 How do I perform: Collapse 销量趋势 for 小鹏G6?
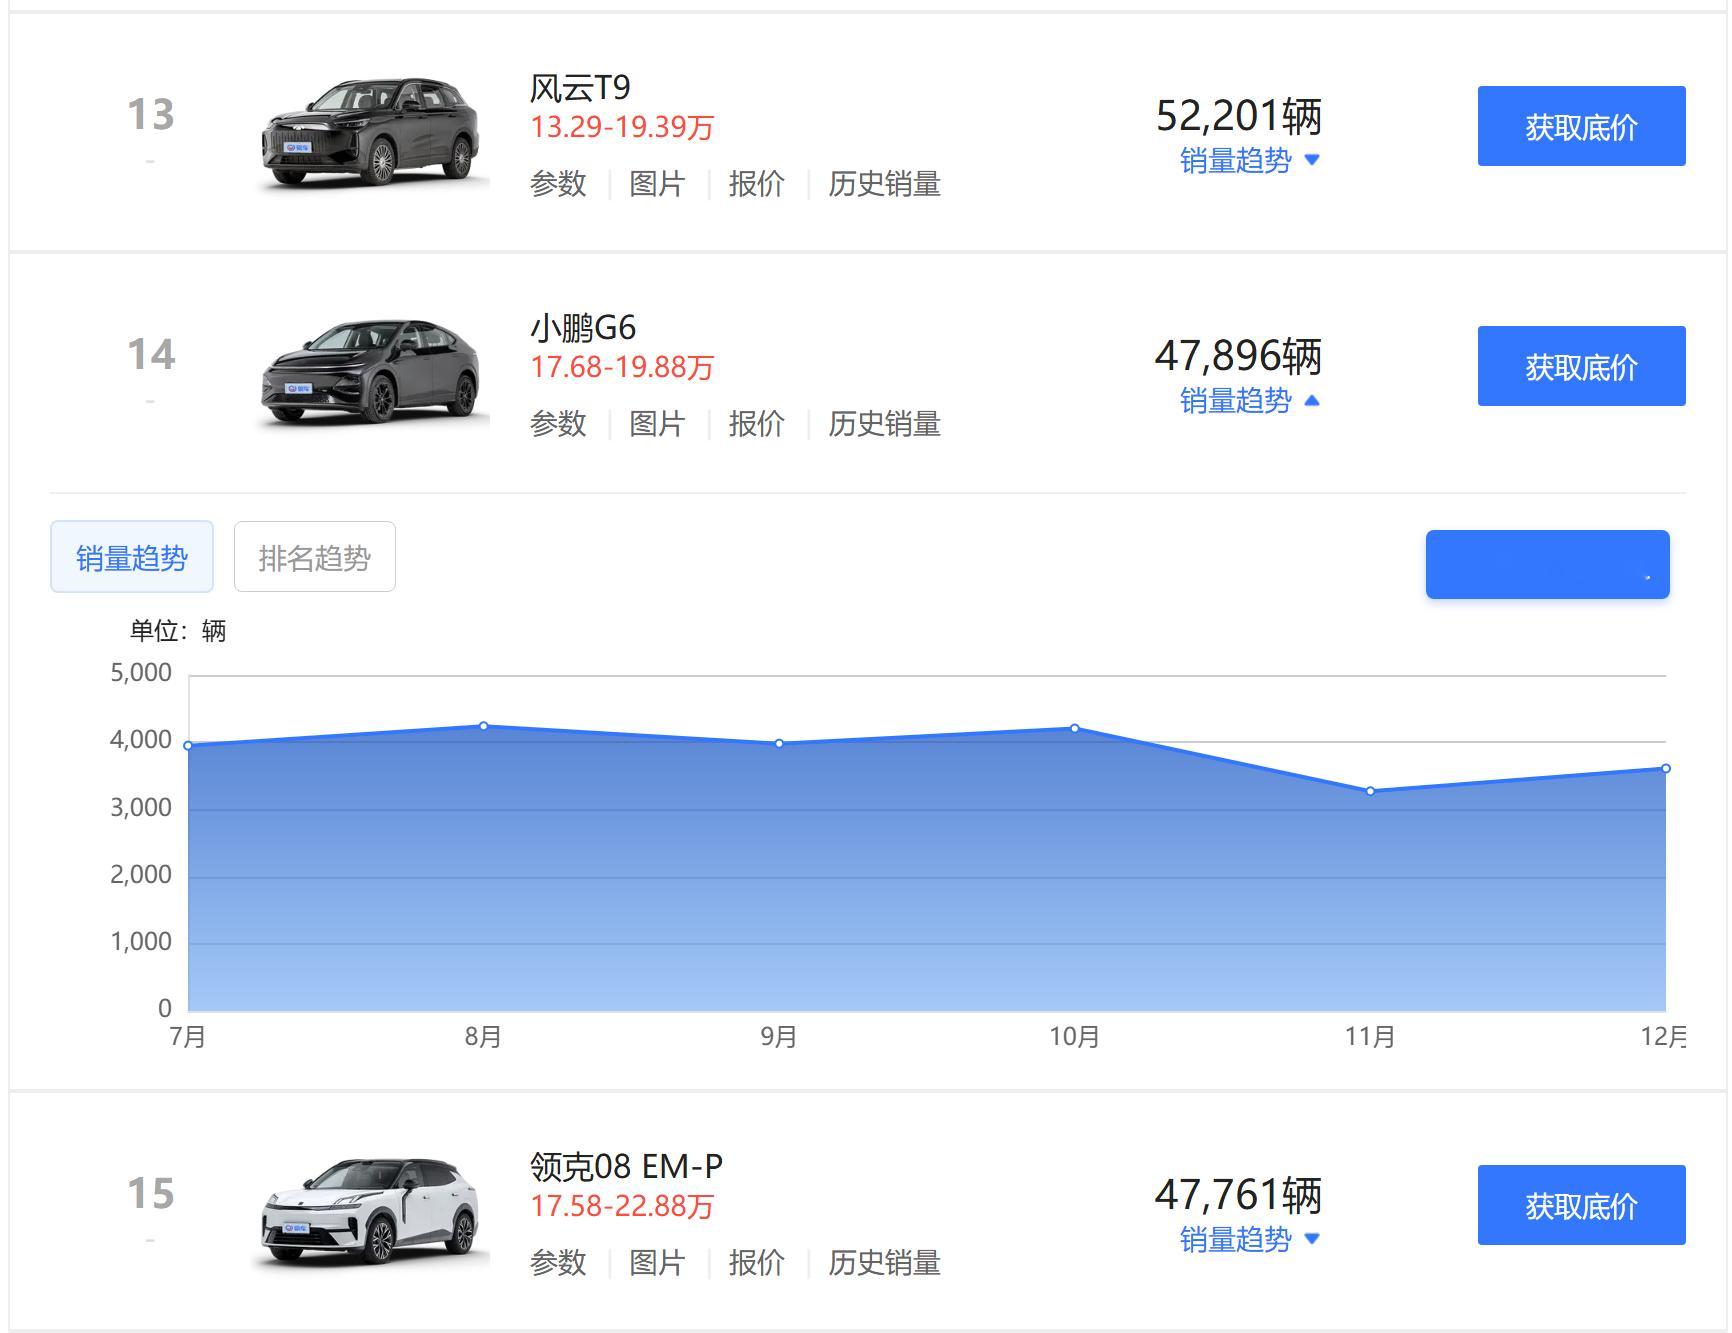click(x=1250, y=400)
